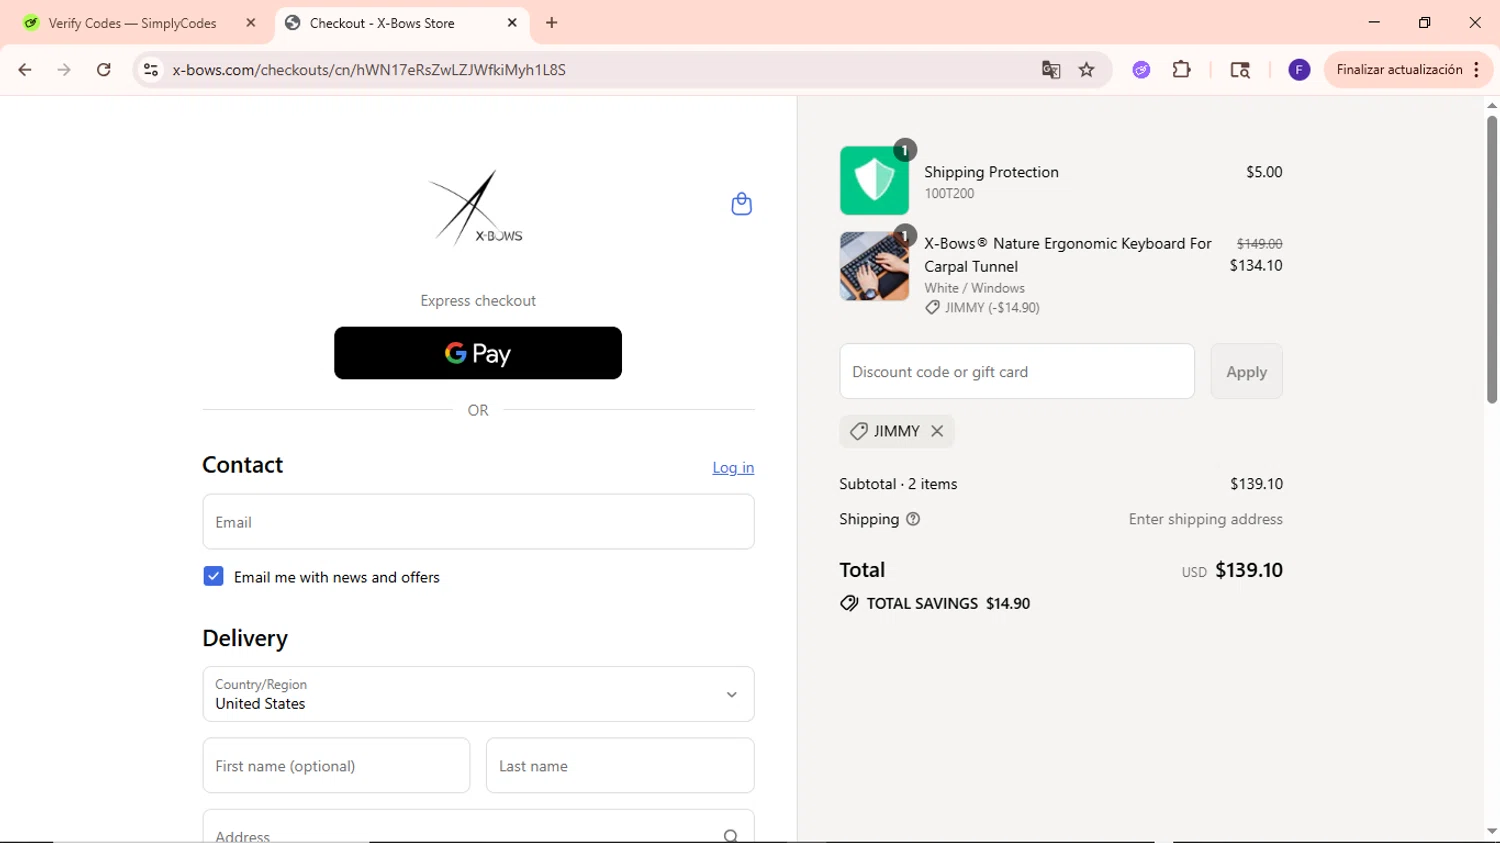Expand the Country/Region dropdown
Screen dimensions: 1500x843
pyautogui.click(x=478, y=694)
